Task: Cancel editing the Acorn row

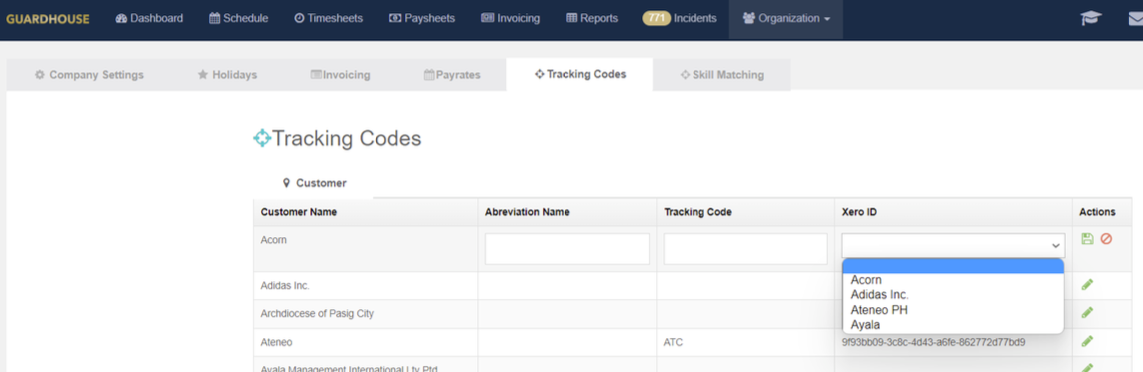Action: 1107,239
